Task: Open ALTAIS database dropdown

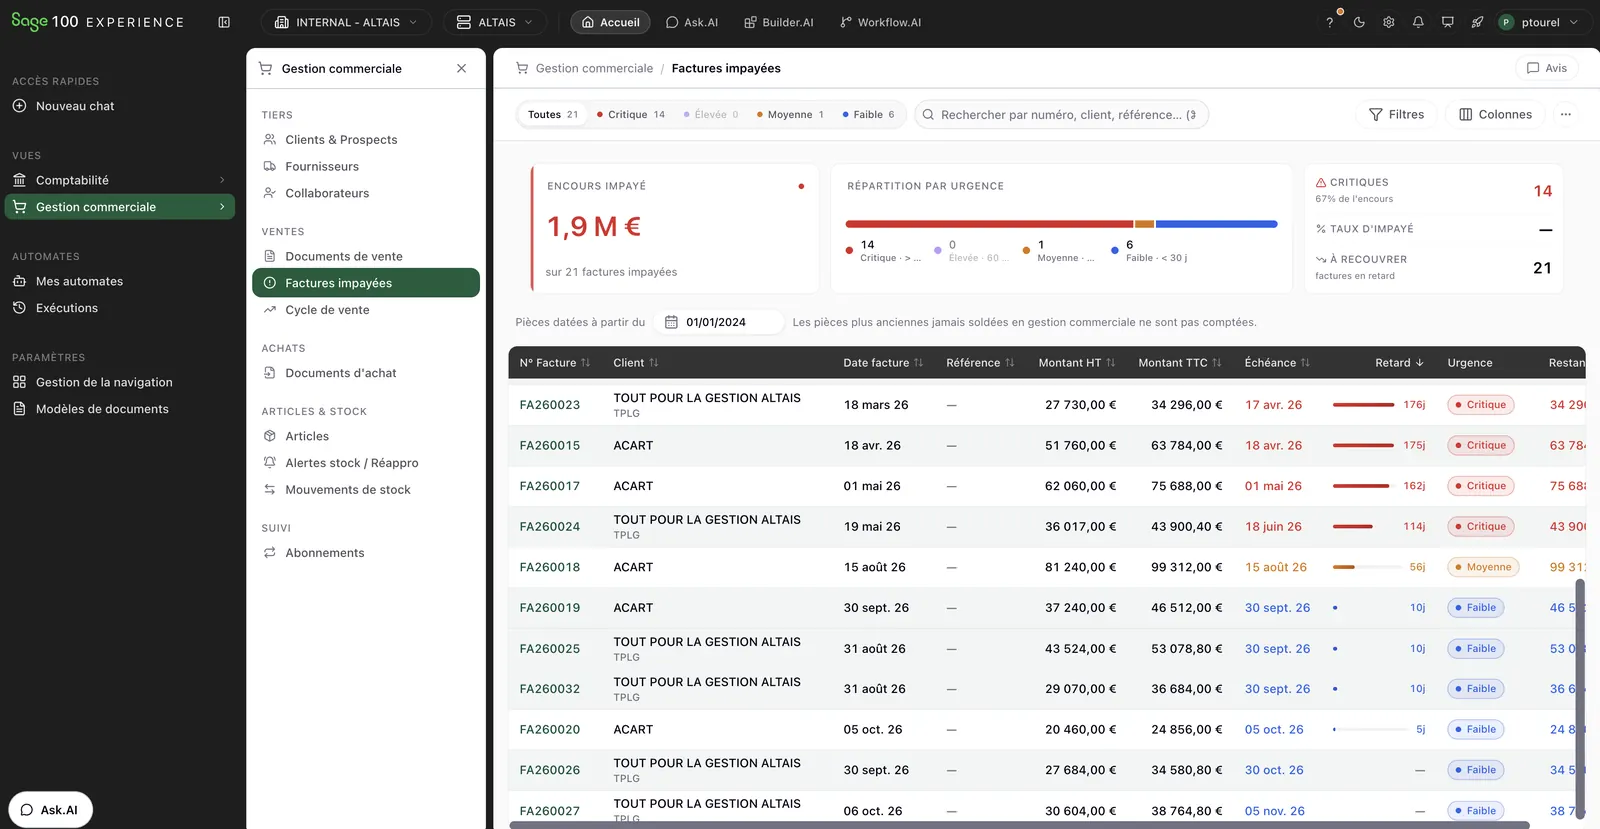Action: coord(496,22)
